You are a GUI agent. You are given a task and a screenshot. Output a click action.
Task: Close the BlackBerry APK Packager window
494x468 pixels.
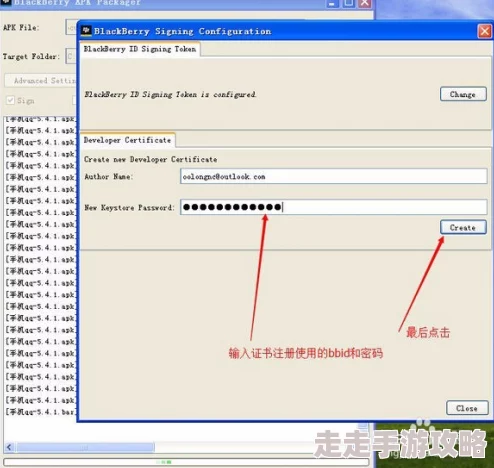365,3
